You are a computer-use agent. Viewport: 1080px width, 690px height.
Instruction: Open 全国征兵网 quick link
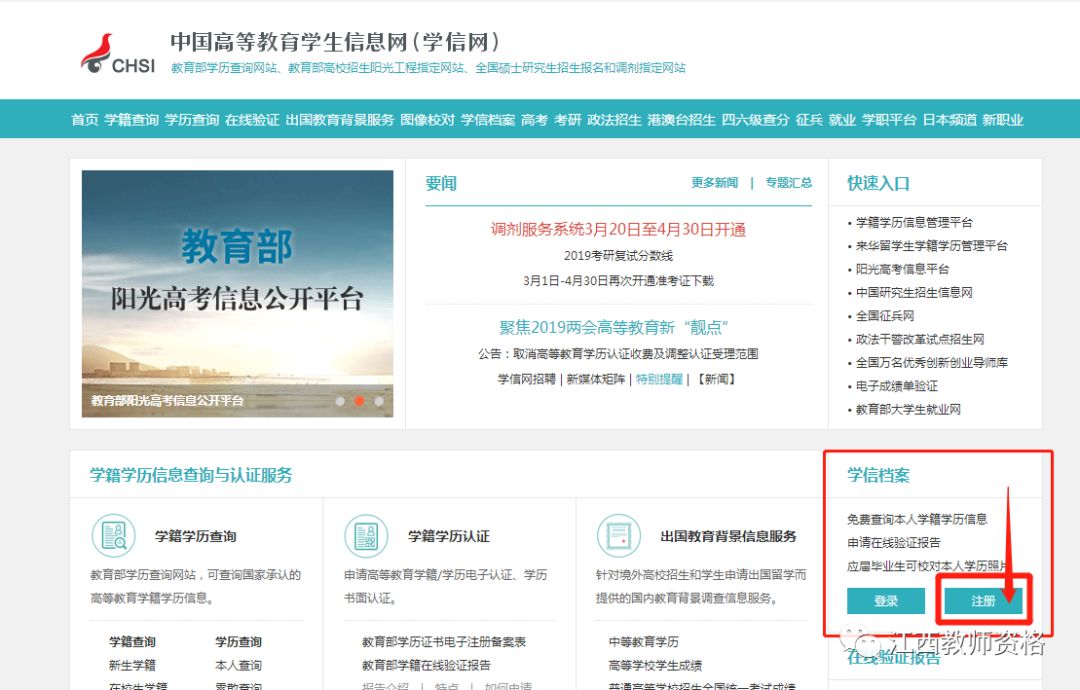click(x=884, y=316)
